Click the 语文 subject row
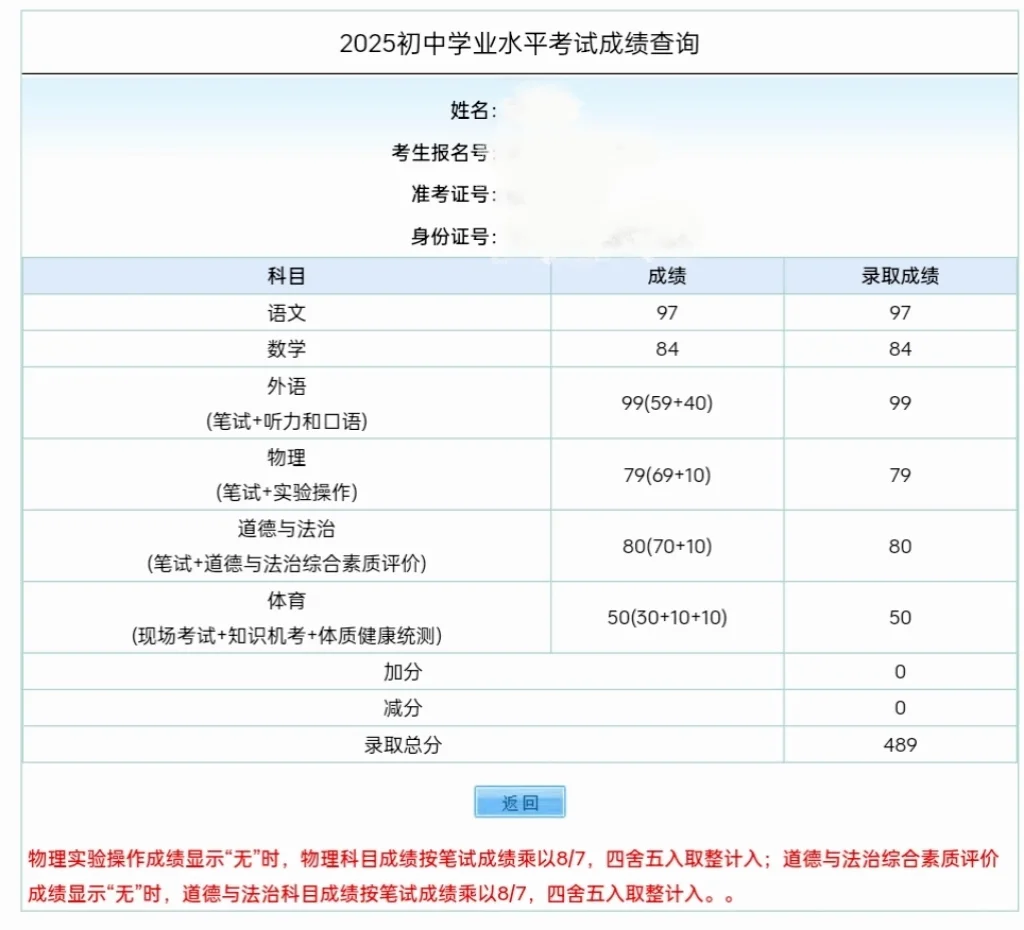The image size is (1024, 930). point(287,312)
